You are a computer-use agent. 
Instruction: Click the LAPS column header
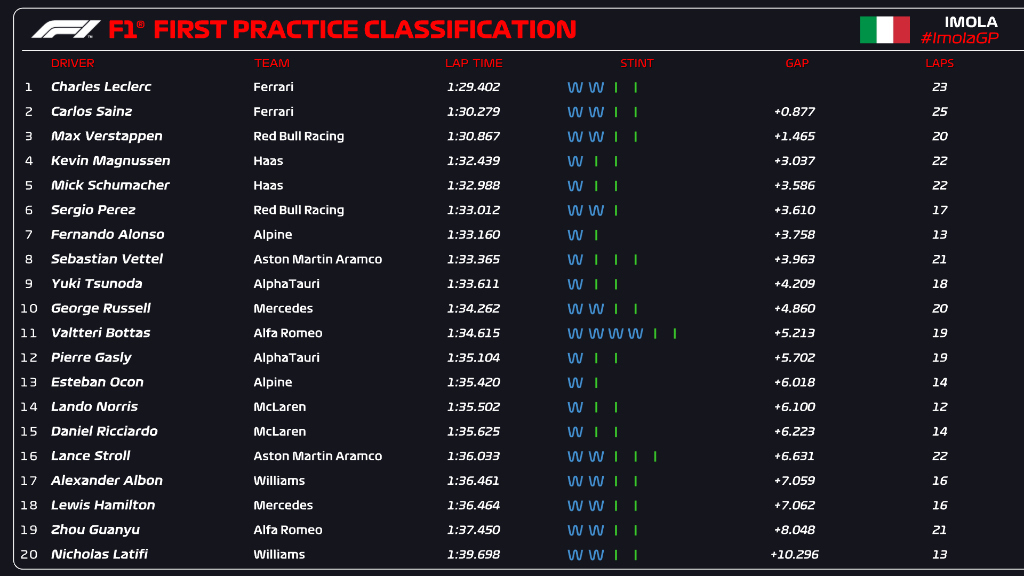click(939, 63)
